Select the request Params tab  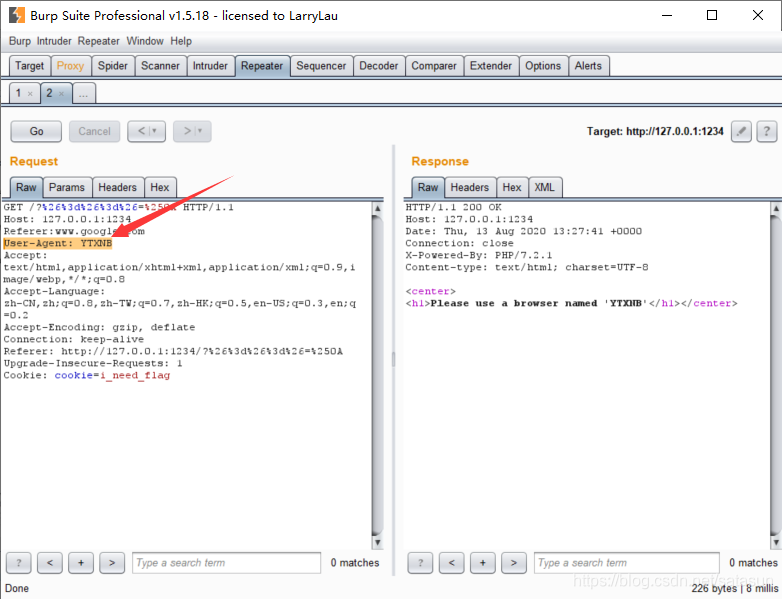point(67,188)
